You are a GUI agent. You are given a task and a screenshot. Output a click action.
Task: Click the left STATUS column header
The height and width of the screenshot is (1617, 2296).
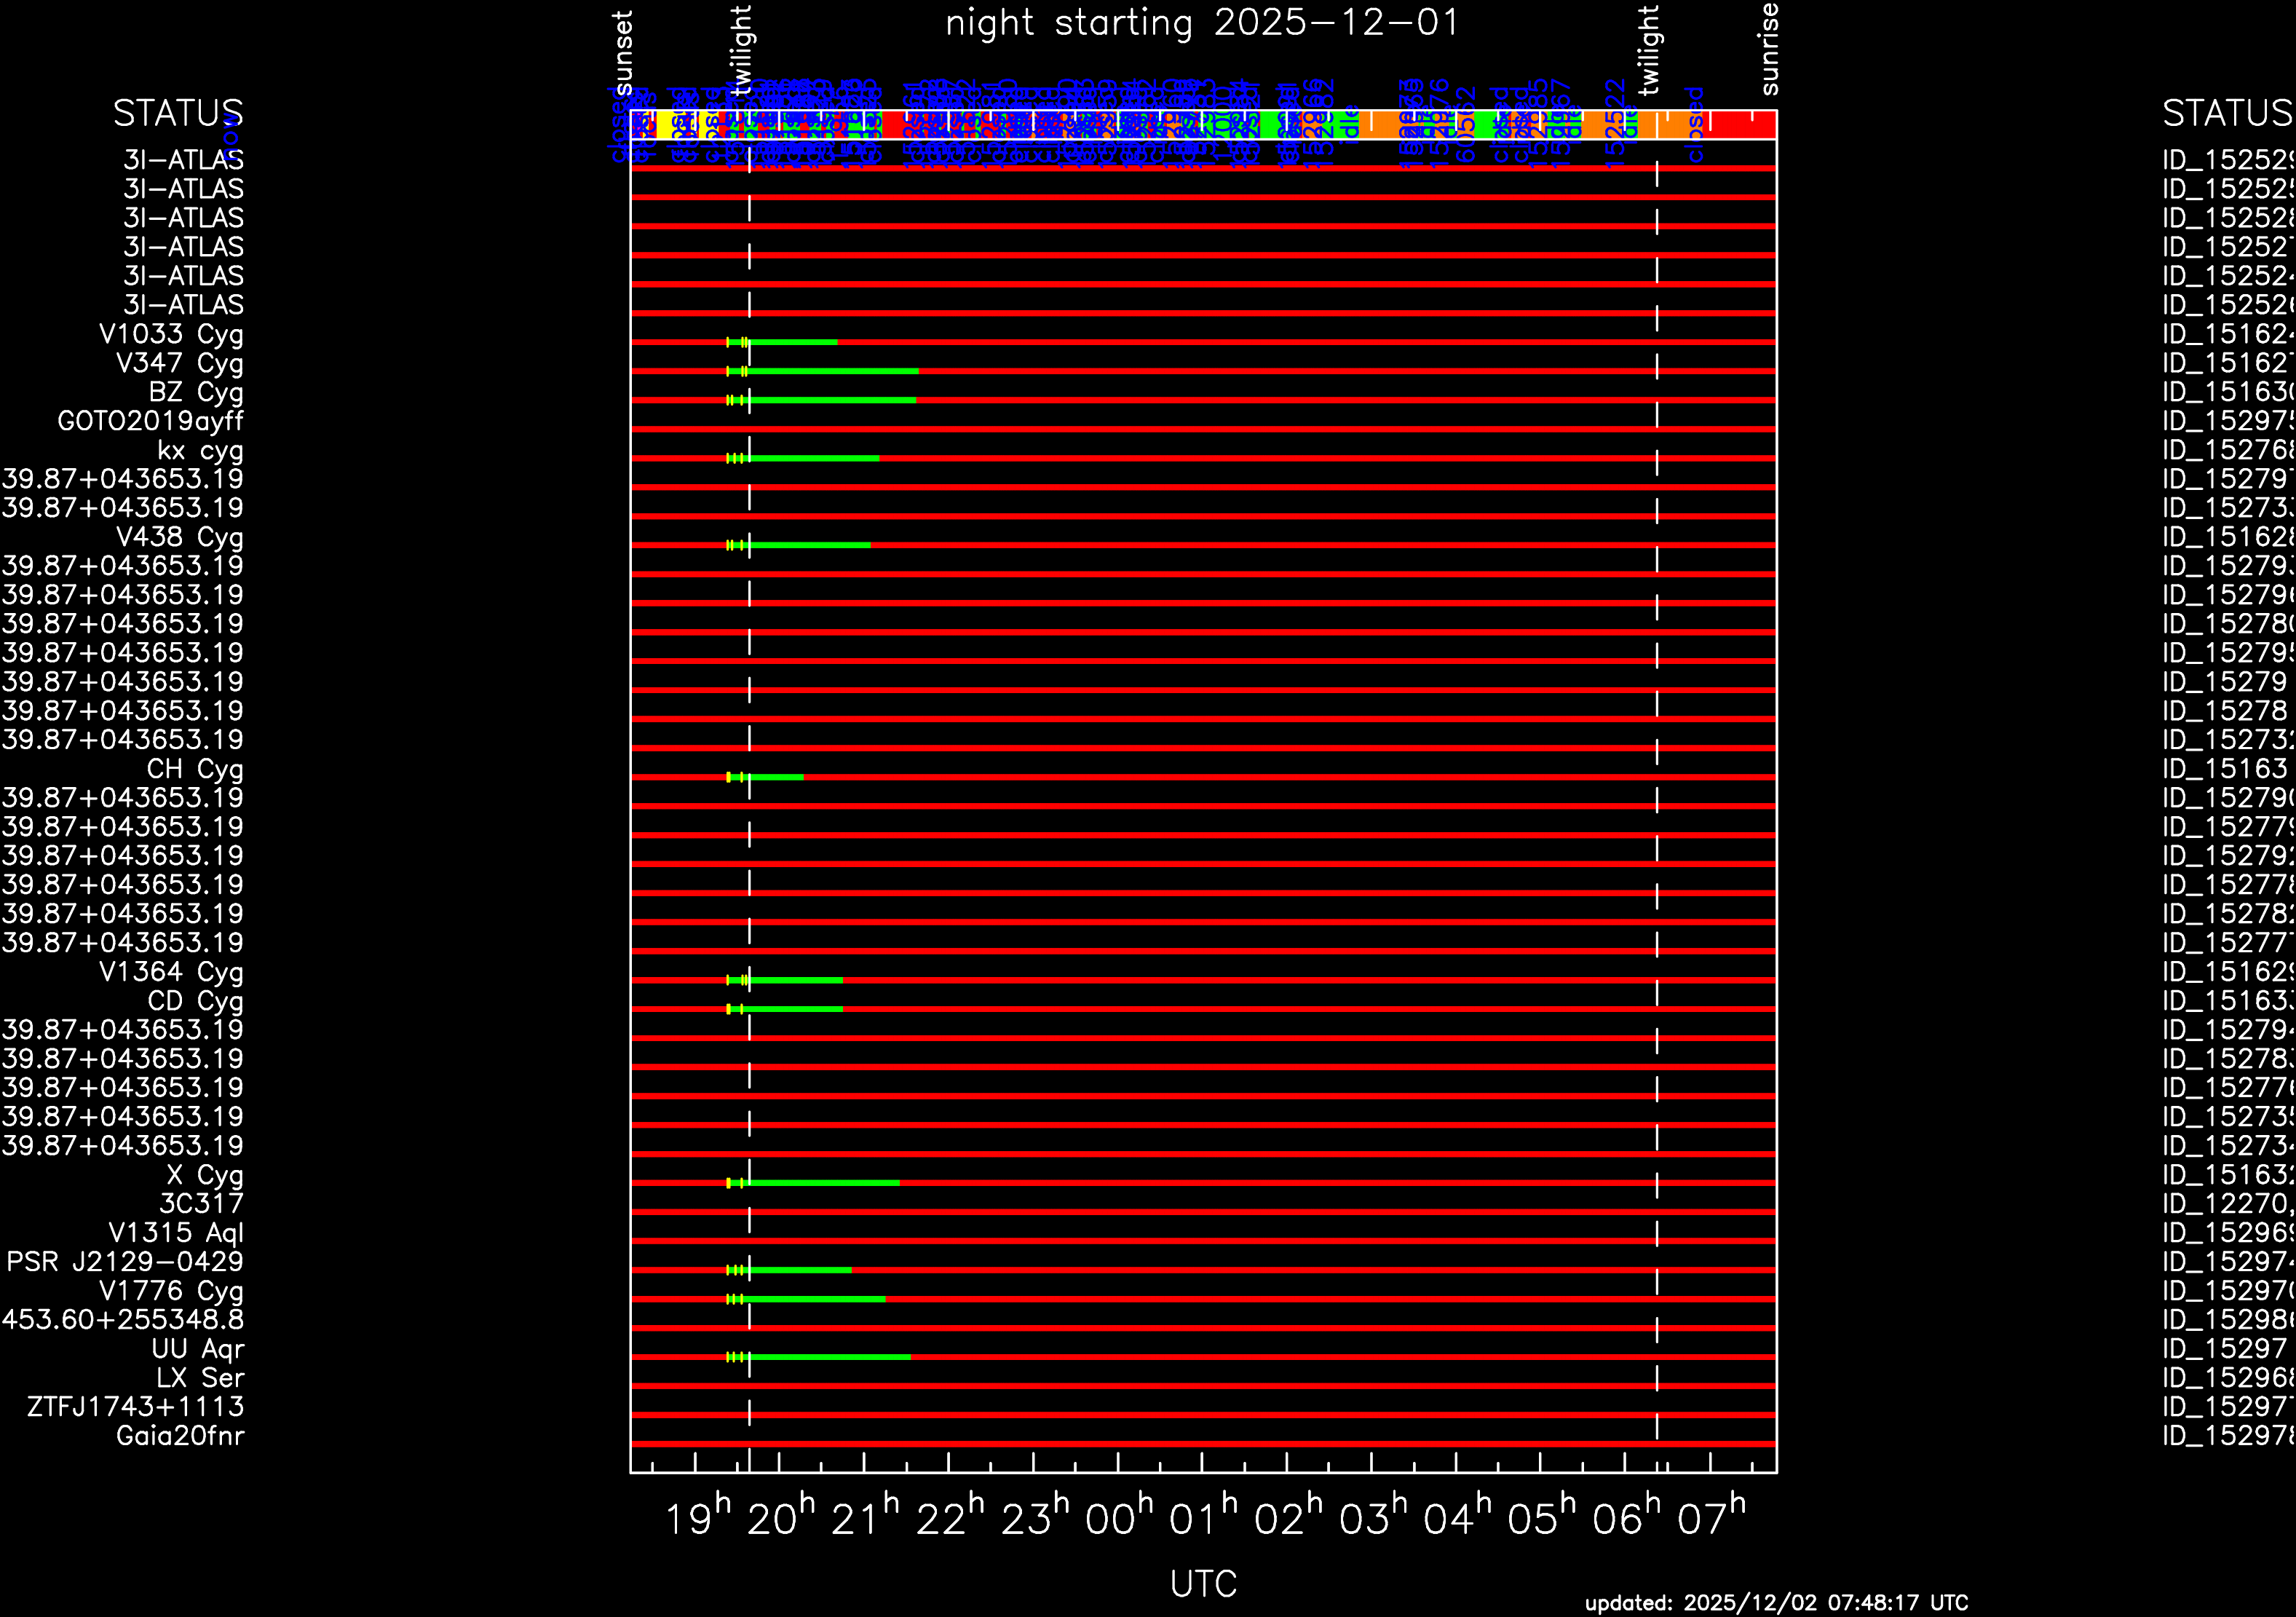tap(178, 113)
